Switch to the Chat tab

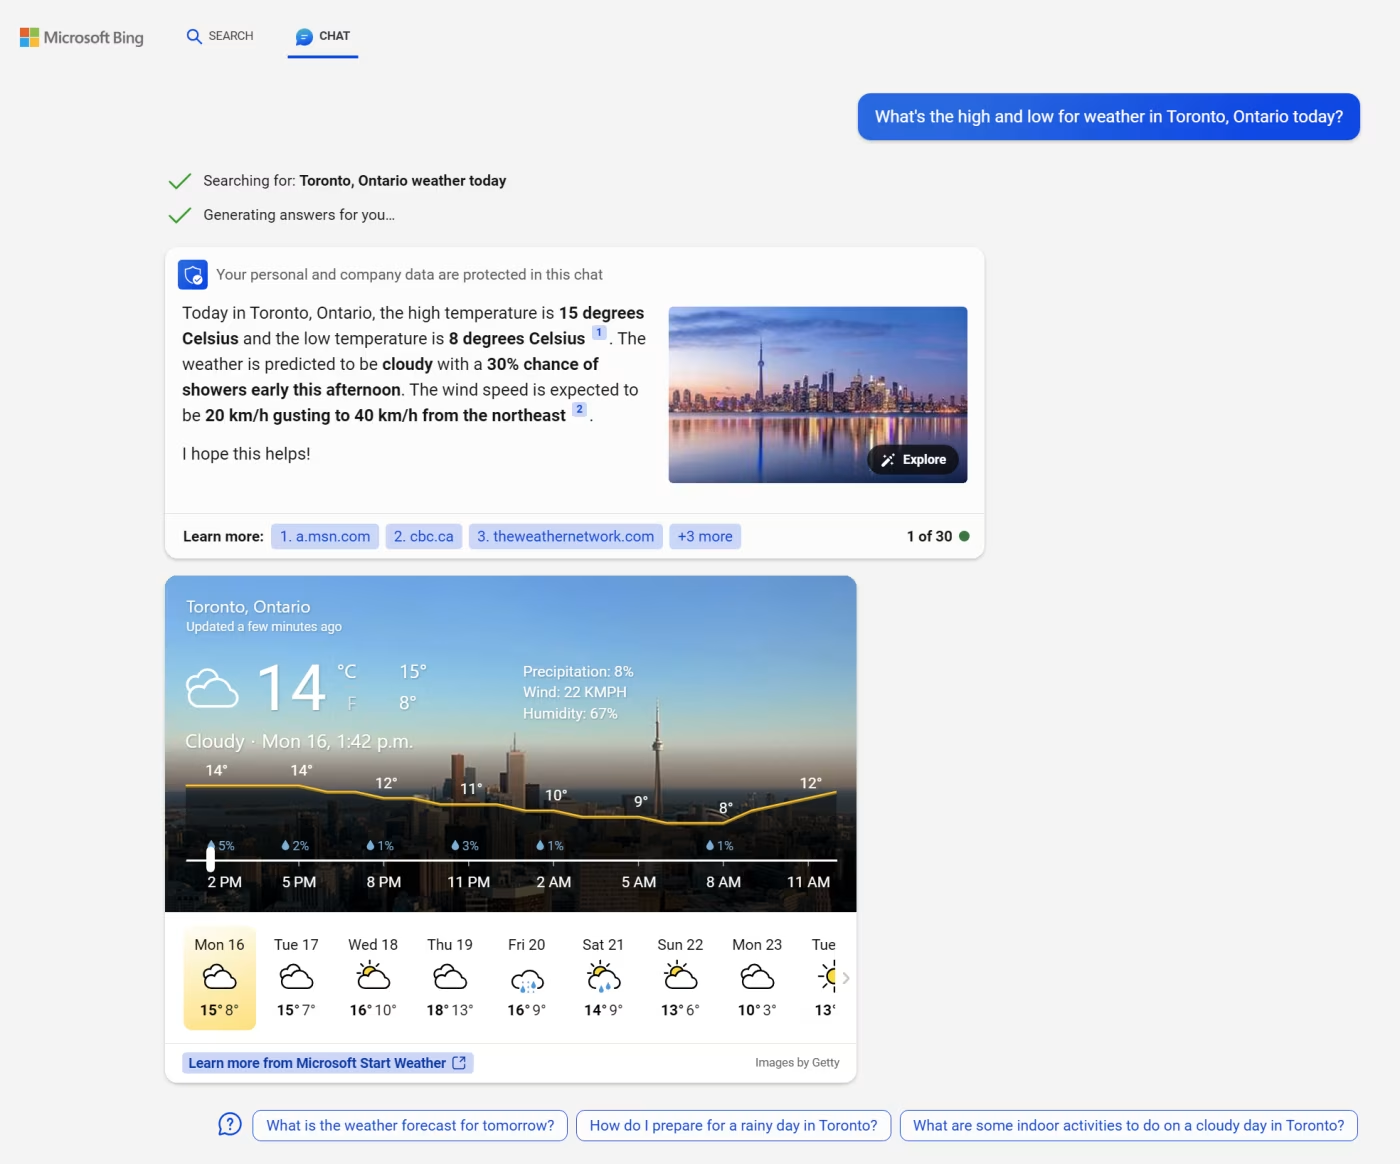323,37
